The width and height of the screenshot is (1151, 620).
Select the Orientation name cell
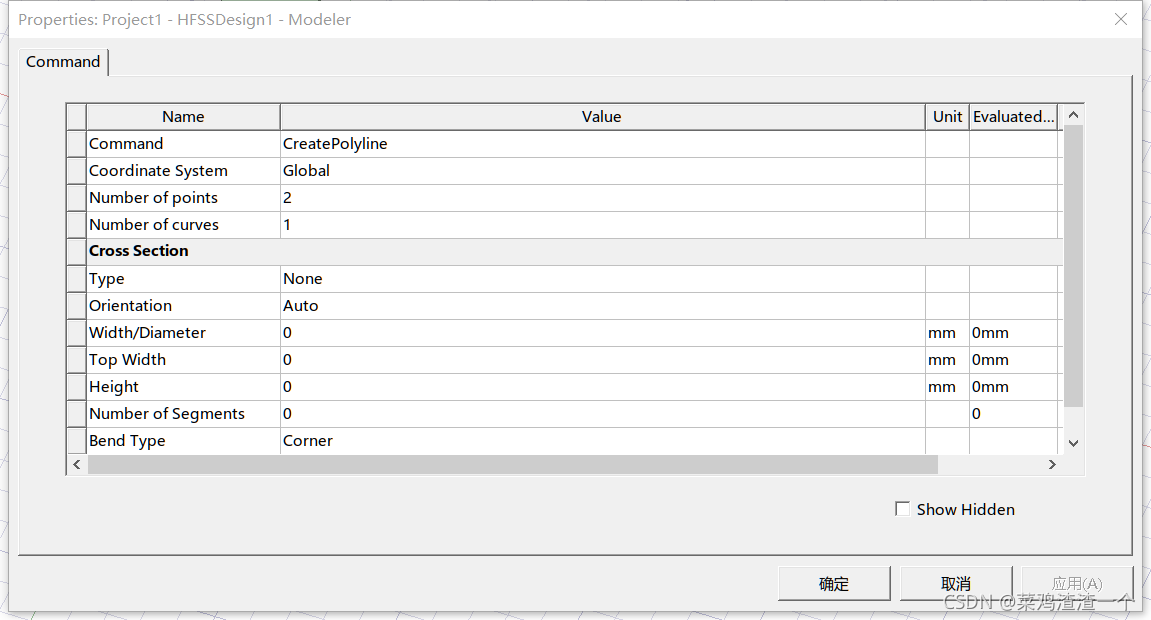coord(183,306)
